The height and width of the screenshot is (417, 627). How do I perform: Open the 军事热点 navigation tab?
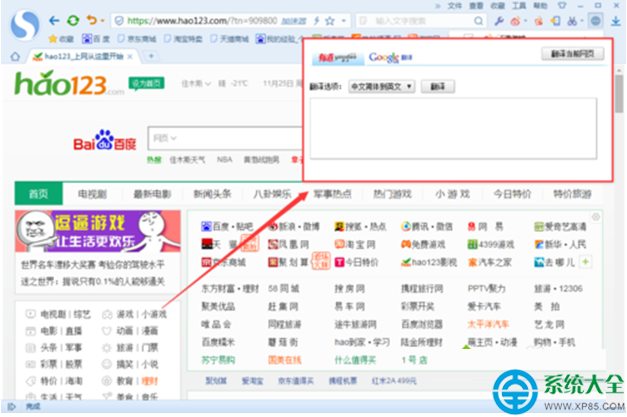[x=331, y=194]
